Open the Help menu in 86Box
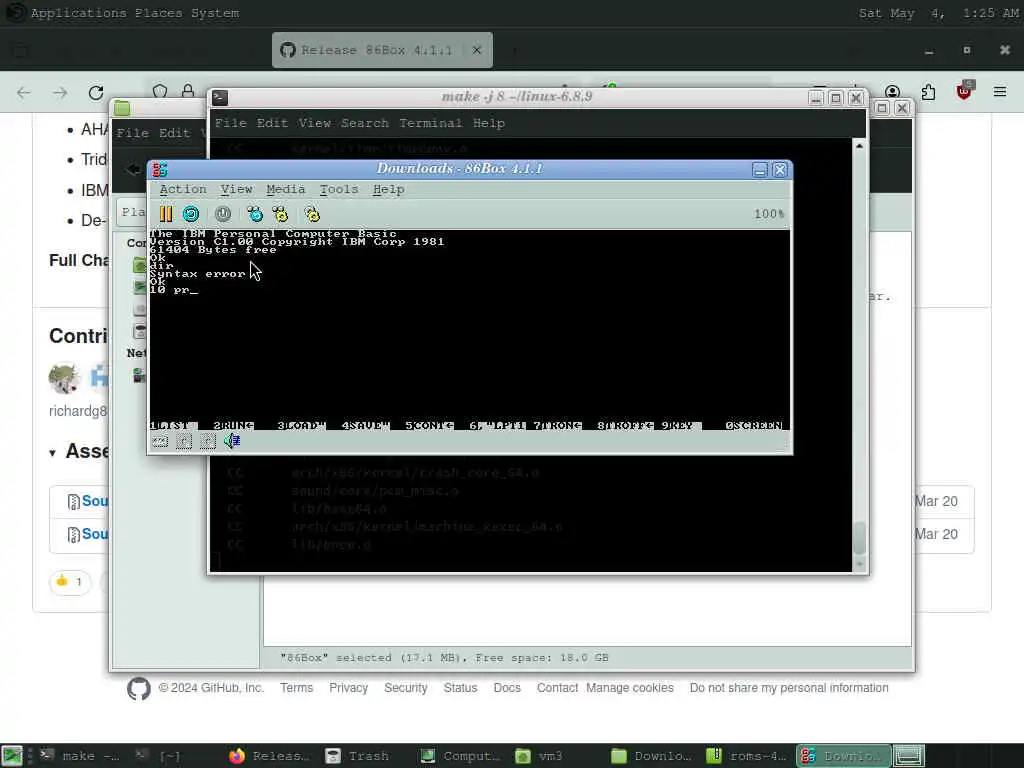Viewport: 1024px width, 768px height. coord(389,189)
